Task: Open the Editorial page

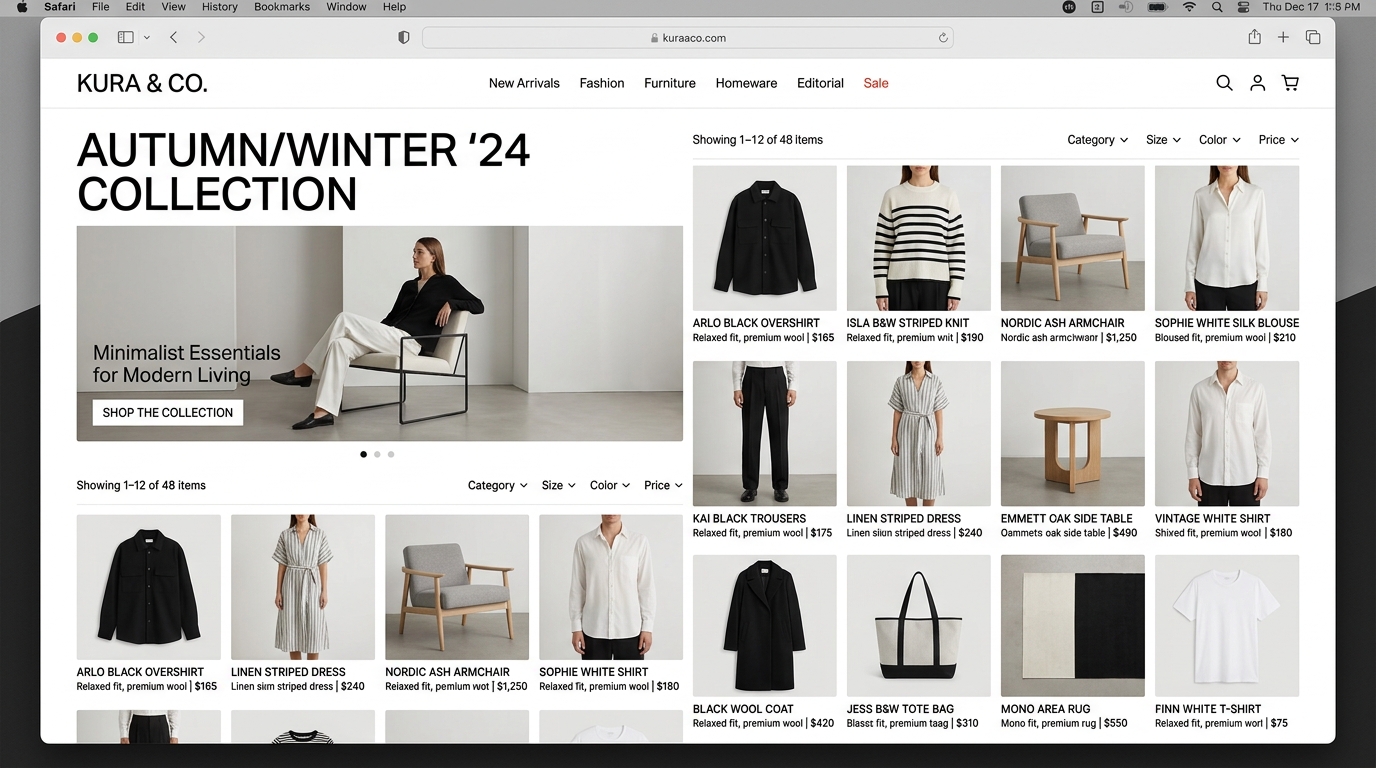Action: click(x=820, y=83)
